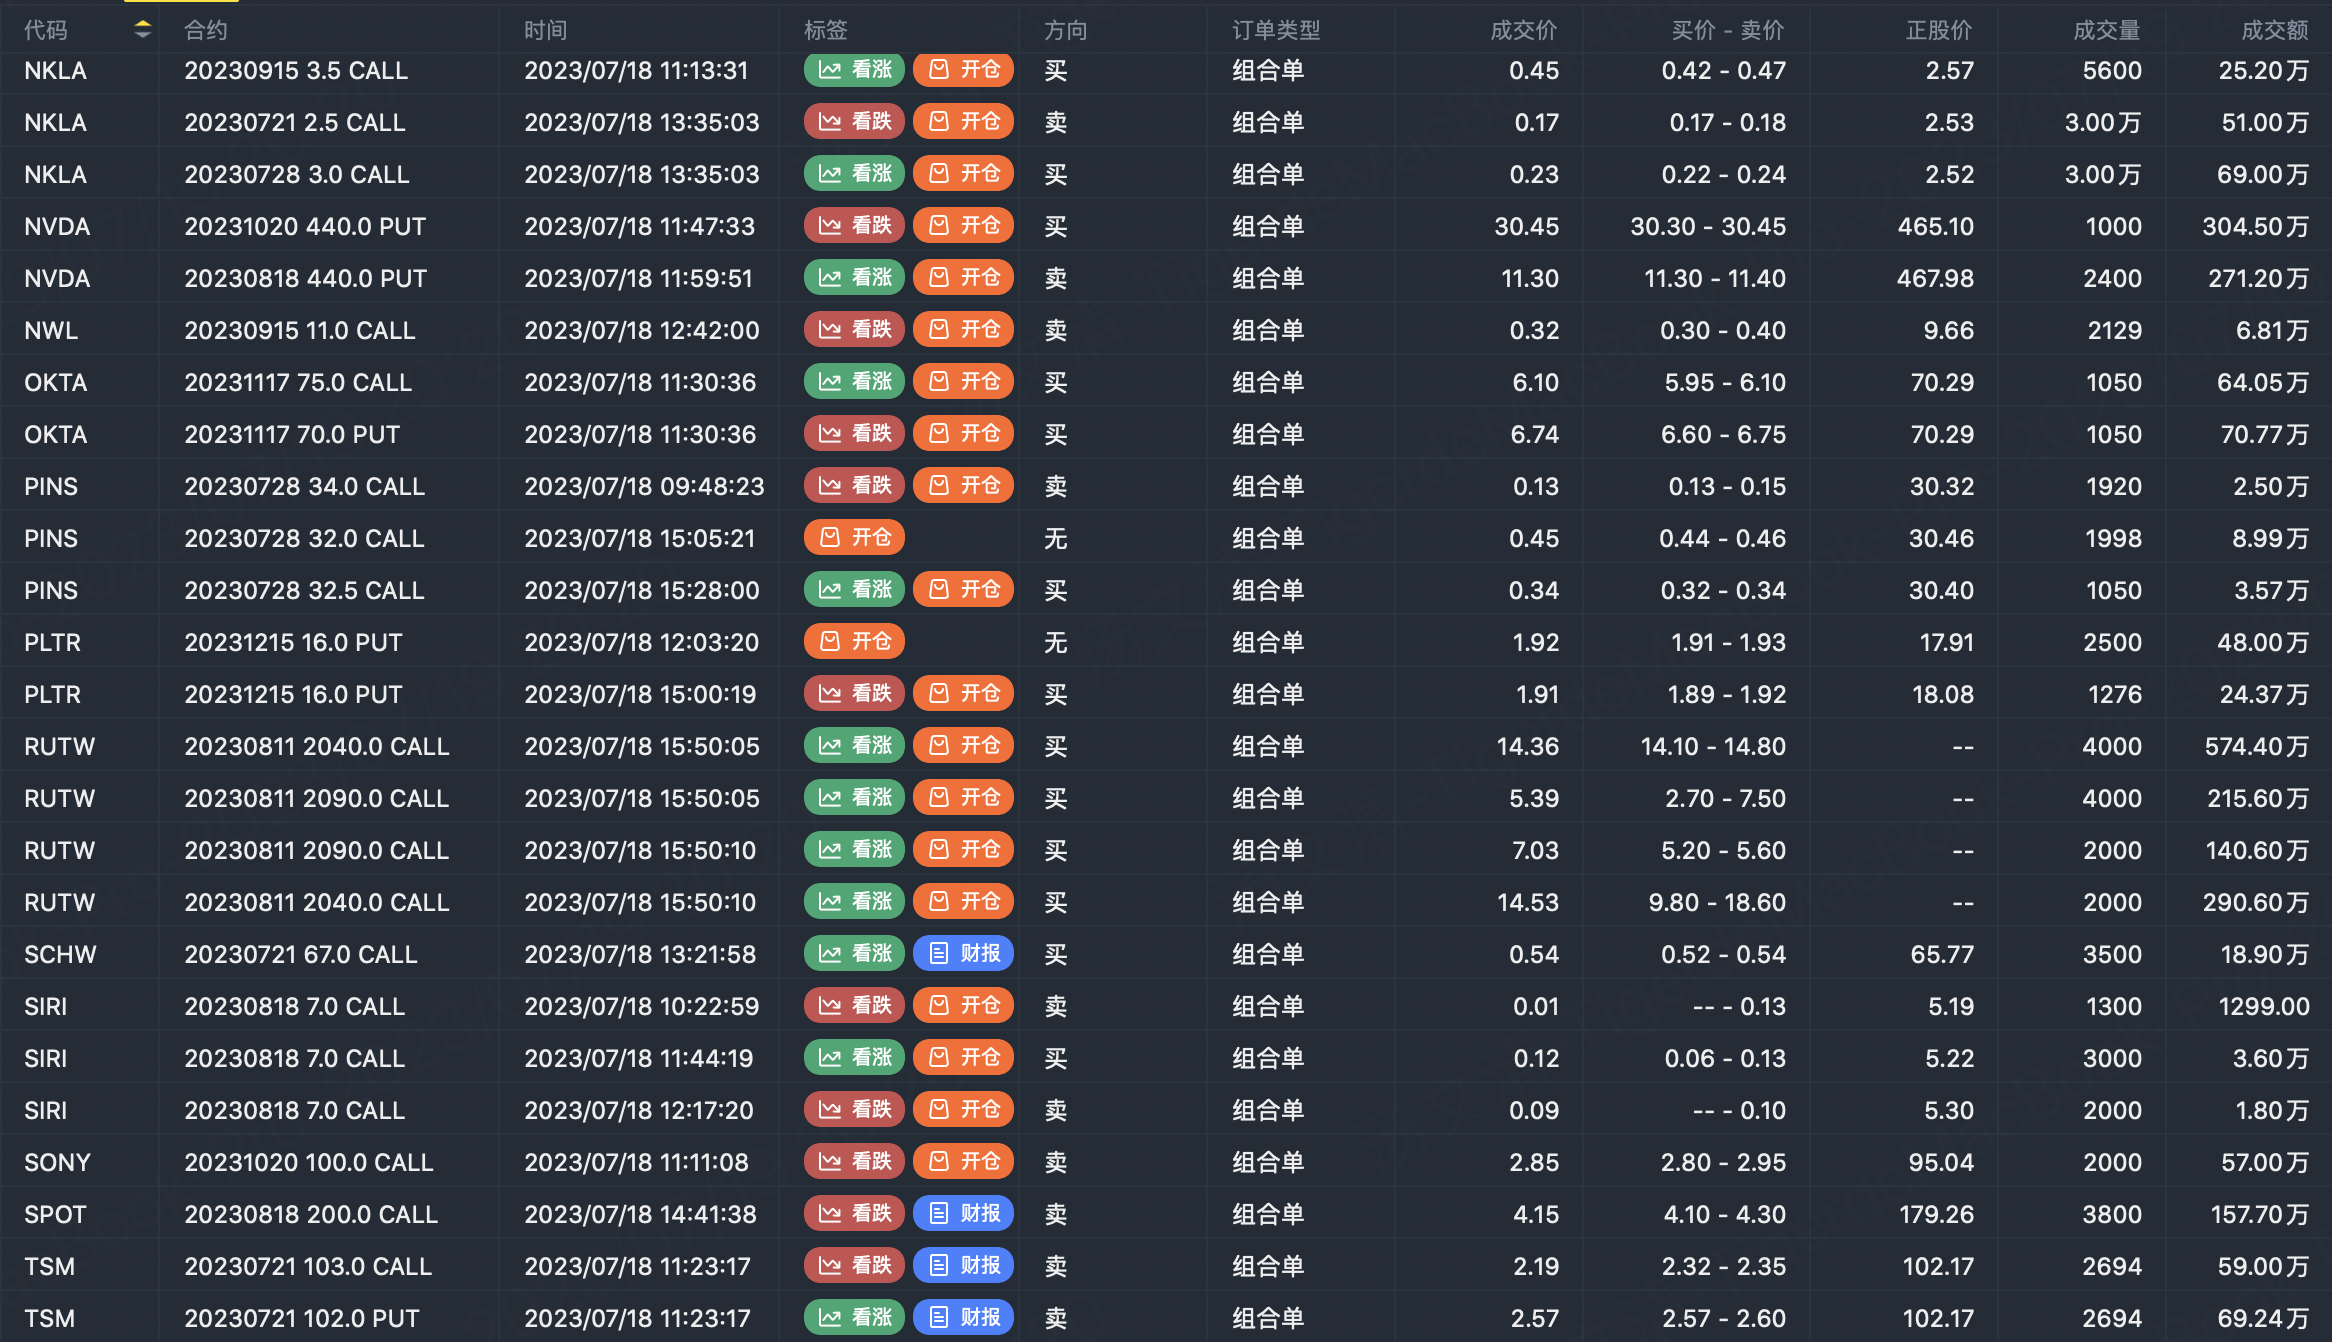Viewport: 2332px width, 1342px height.
Task: Click the sort arrow beside 代码 header
Action: pos(143,30)
